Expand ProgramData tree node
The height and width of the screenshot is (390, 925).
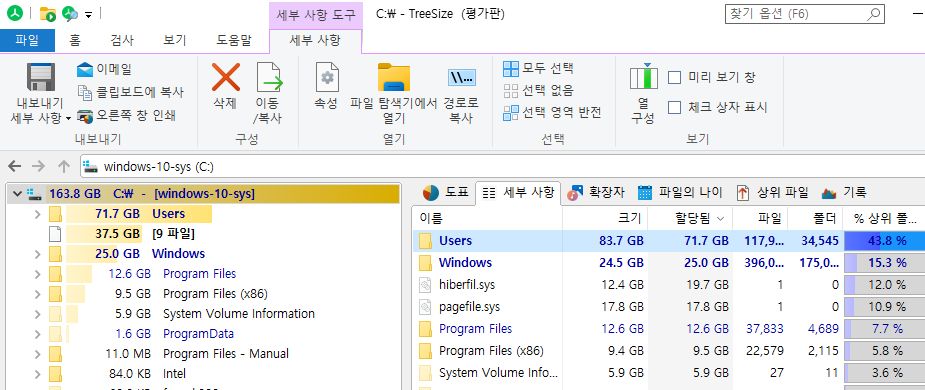point(38,334)
